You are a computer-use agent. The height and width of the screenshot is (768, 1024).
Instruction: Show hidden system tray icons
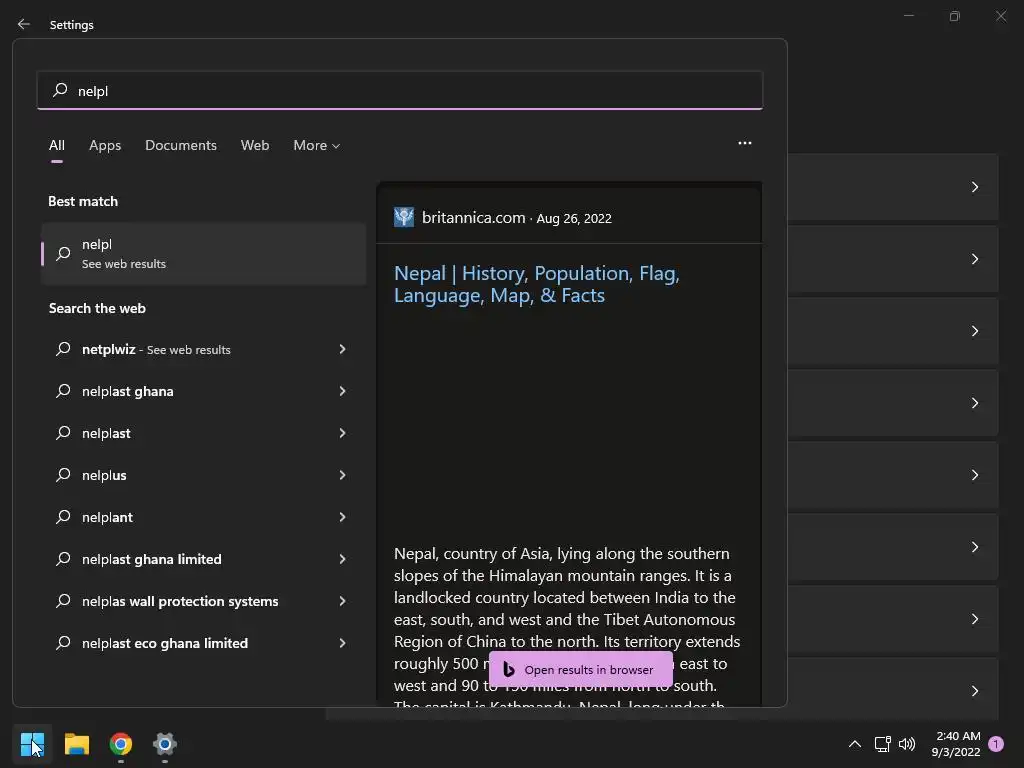coord(855,744)
